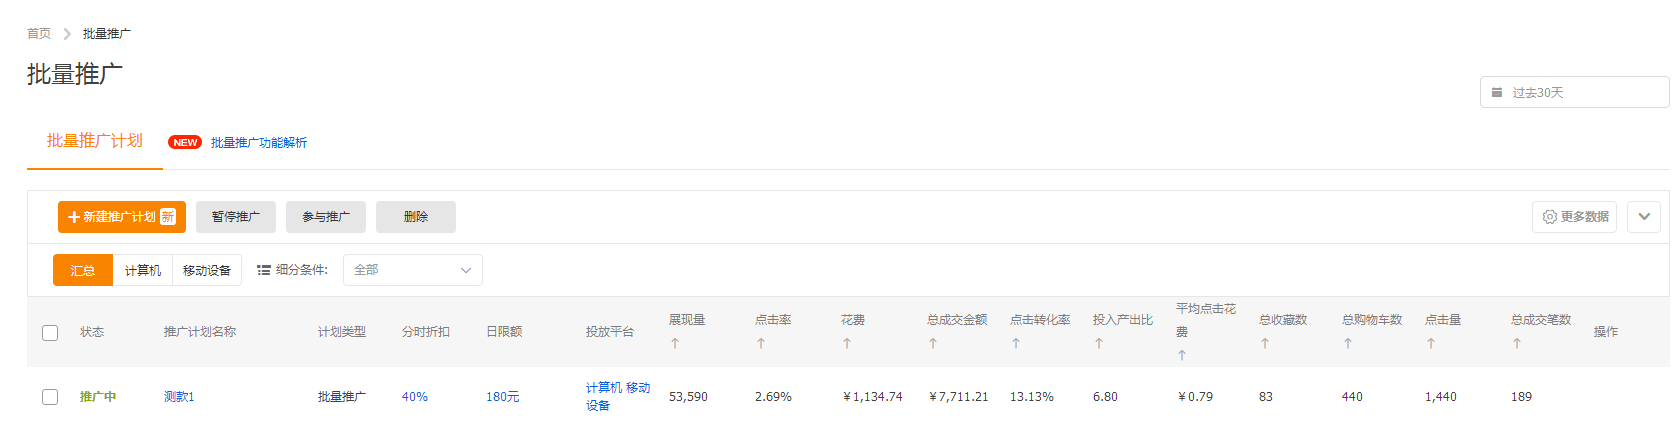Select the 移动设备 view tab
The height and width of the screenshot is (422, 1679).
point(207,270)
